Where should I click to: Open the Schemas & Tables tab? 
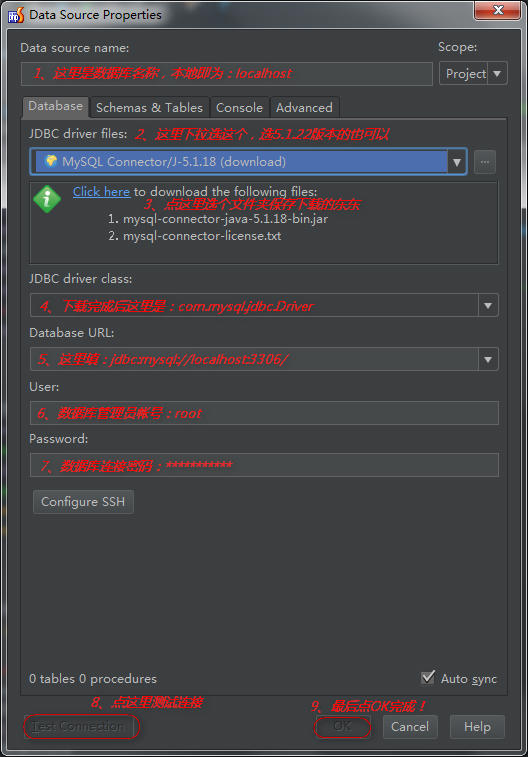(x=149, y=107)
